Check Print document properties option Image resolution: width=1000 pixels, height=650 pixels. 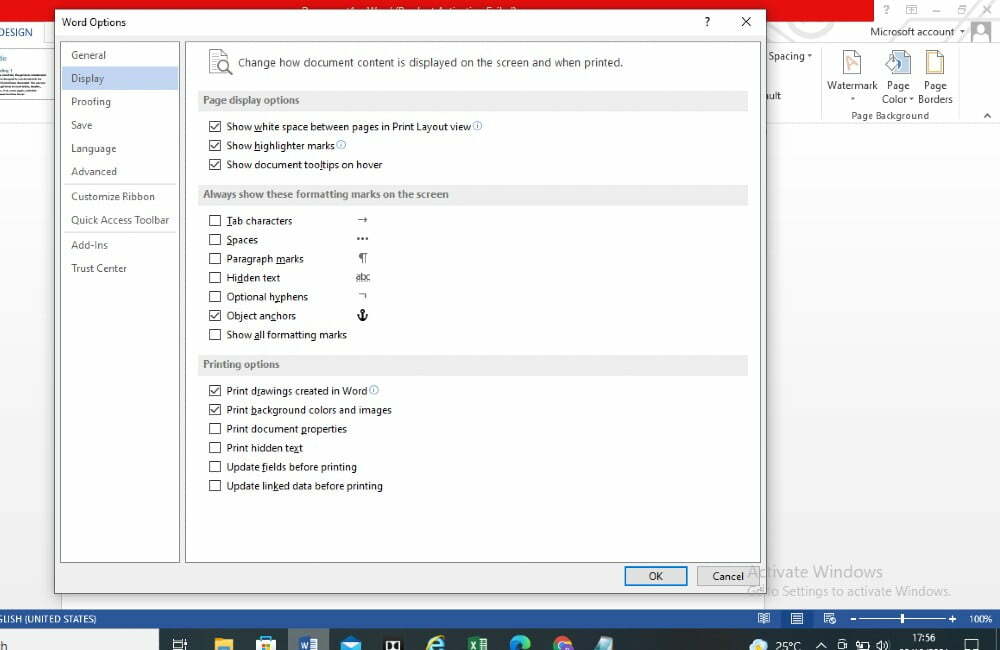[215, 428]
